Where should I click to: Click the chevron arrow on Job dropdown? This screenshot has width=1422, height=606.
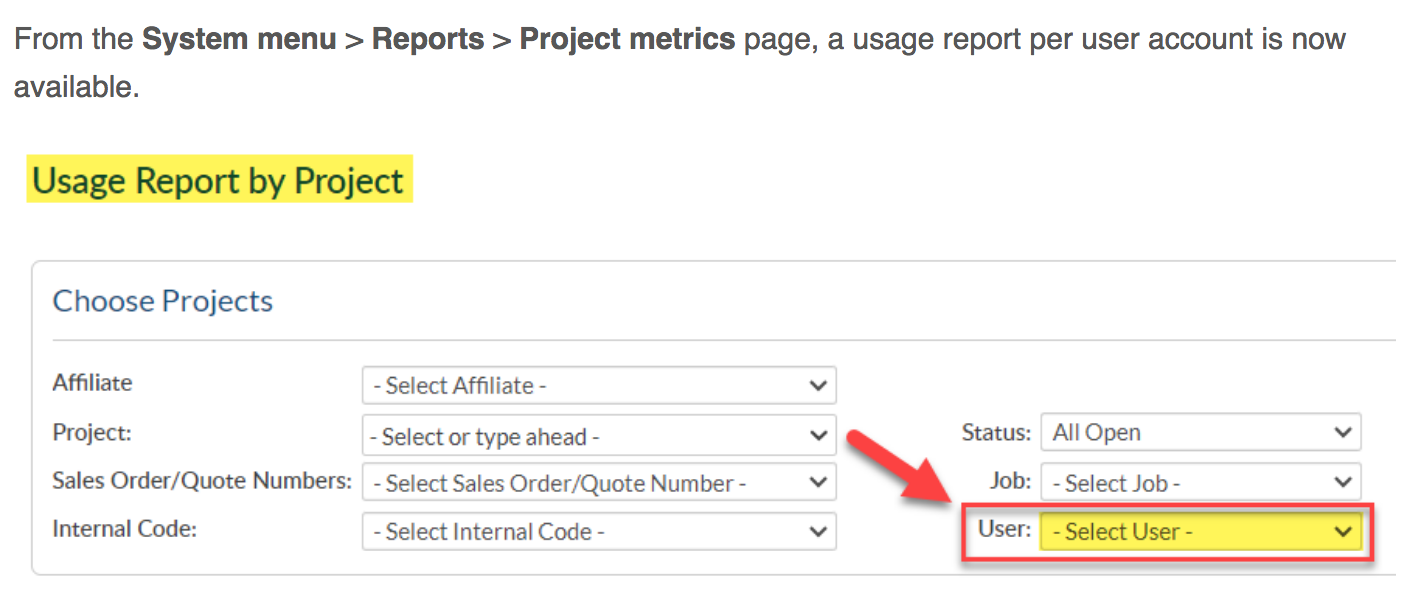(1343, 482)
